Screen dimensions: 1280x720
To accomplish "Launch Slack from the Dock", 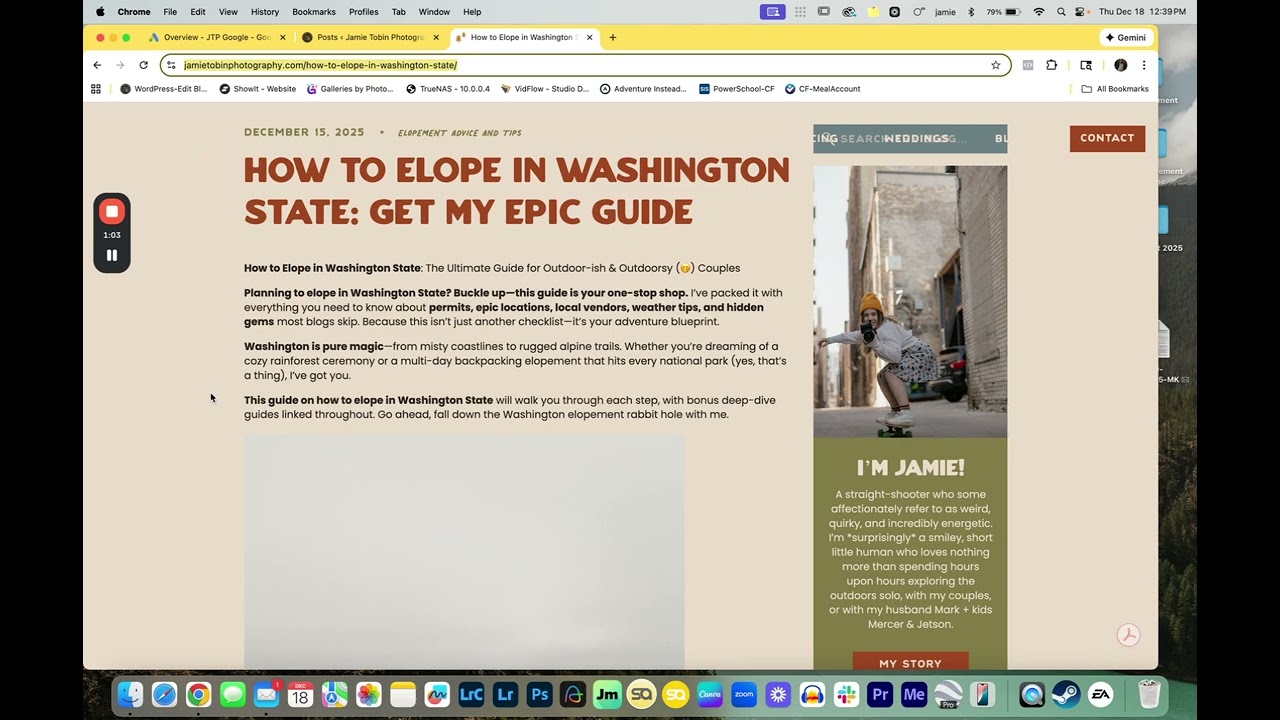I will pos(846,694).
